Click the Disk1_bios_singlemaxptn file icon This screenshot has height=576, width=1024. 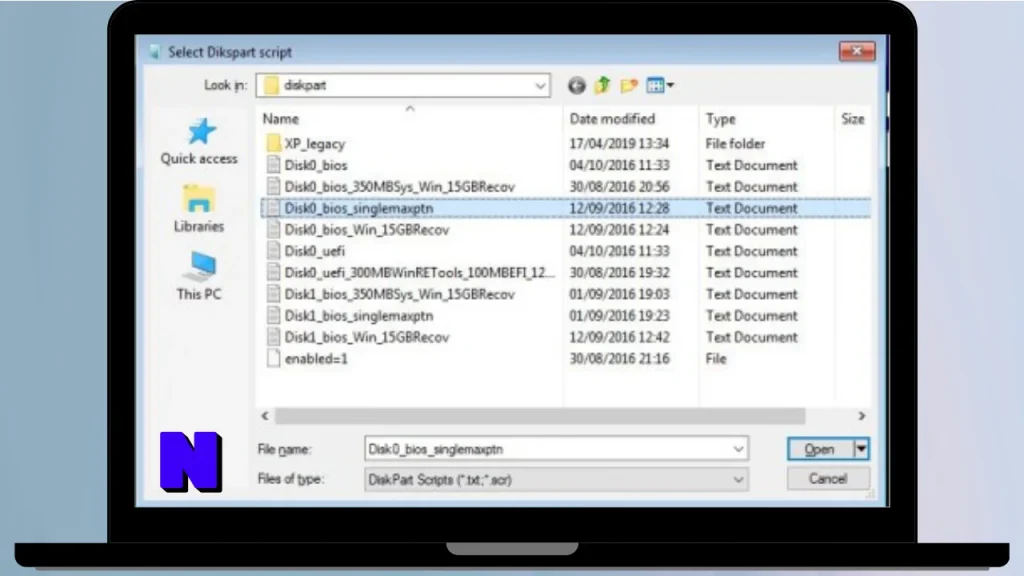click(273, 315)
